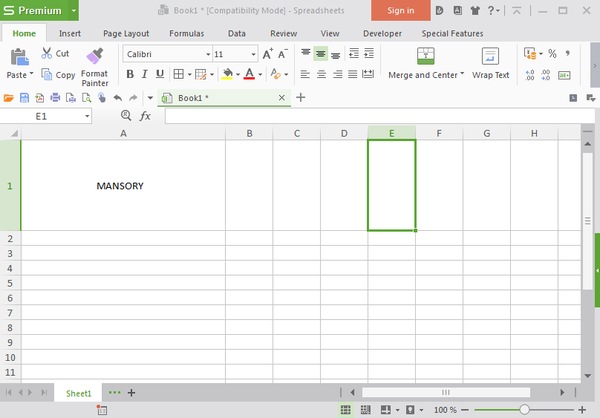Toggle Bold formatting
Image resolution: width=600 pixels, height=418 pixels.
[130, 74]
